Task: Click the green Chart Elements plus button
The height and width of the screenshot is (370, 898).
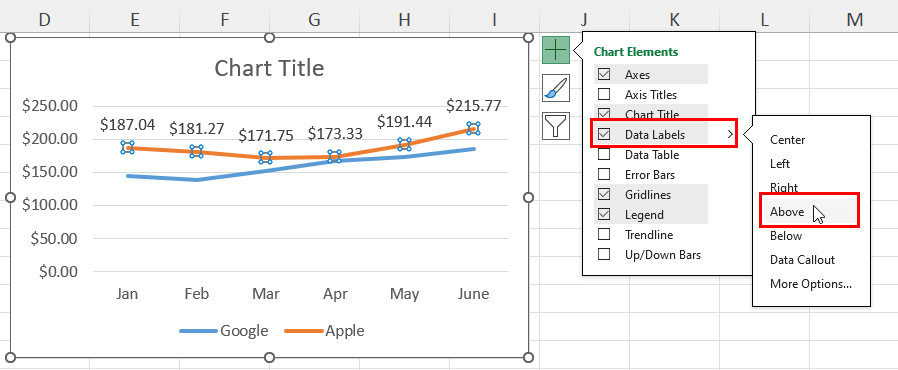Action: (556, 50)
